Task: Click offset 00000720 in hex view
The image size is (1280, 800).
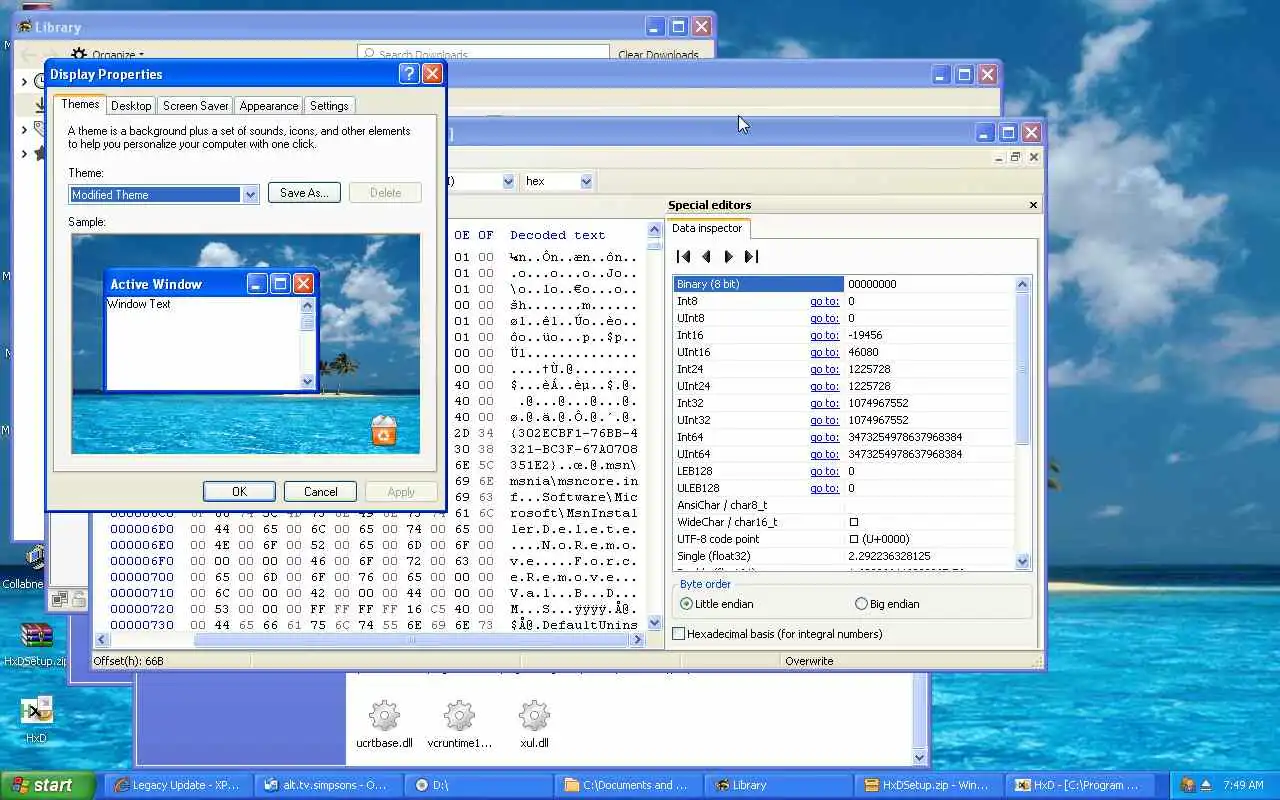Action: point(142,609)
